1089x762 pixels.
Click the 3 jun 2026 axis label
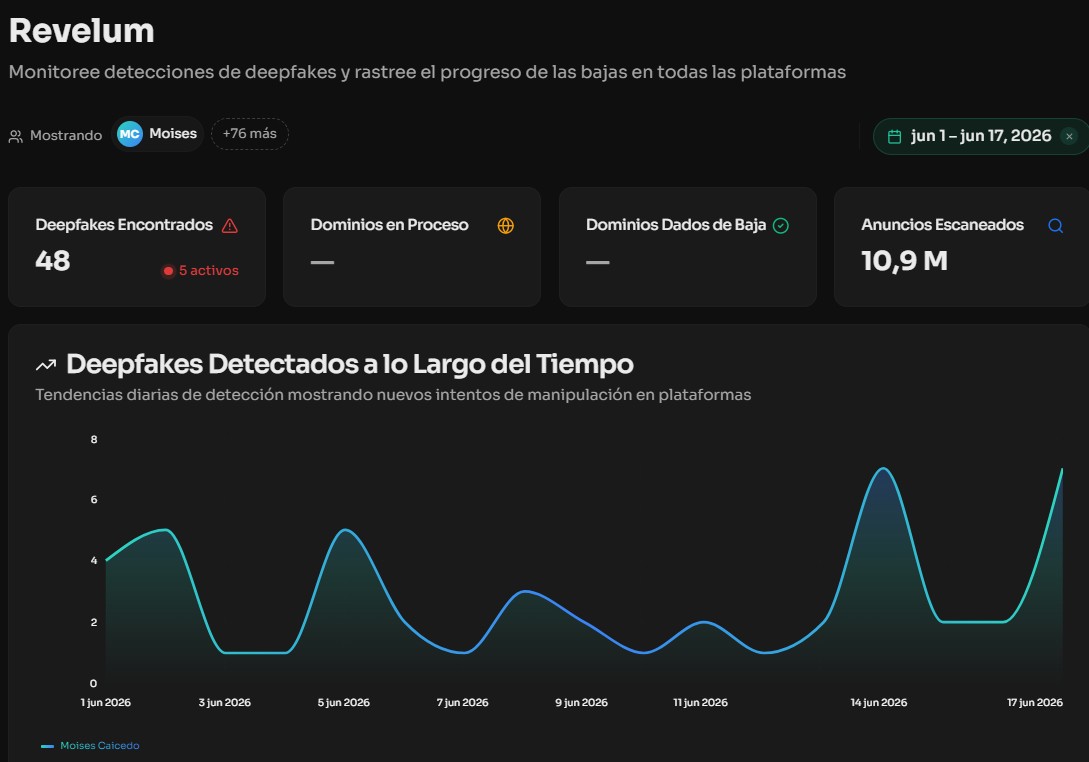[x=224, y=702]
